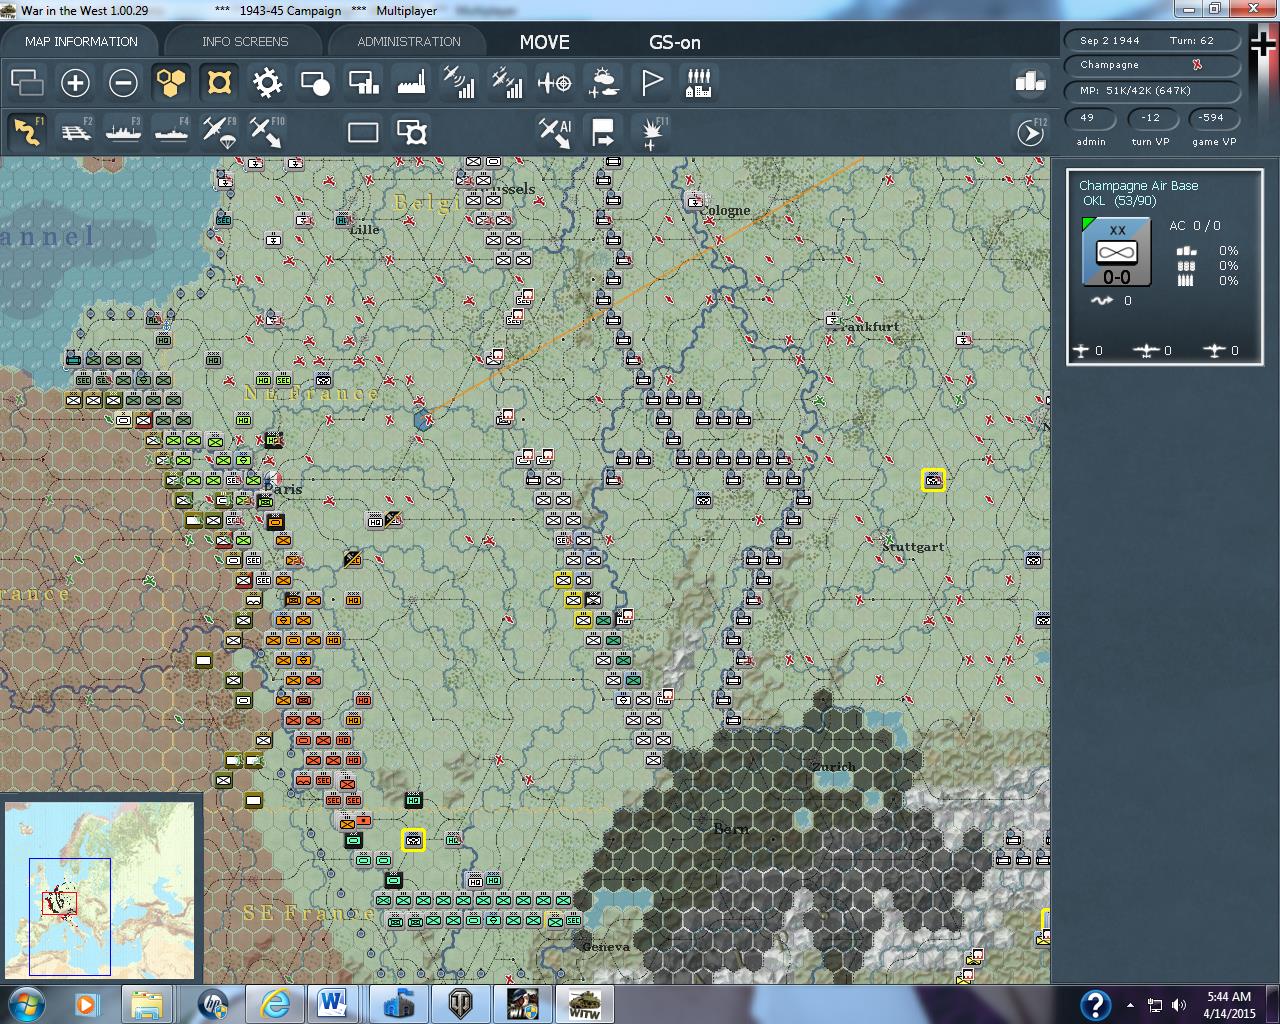1280x1024 pixels.
Task: Open the MAP INFORMATION tab
Action: click(x=81, y=42)
